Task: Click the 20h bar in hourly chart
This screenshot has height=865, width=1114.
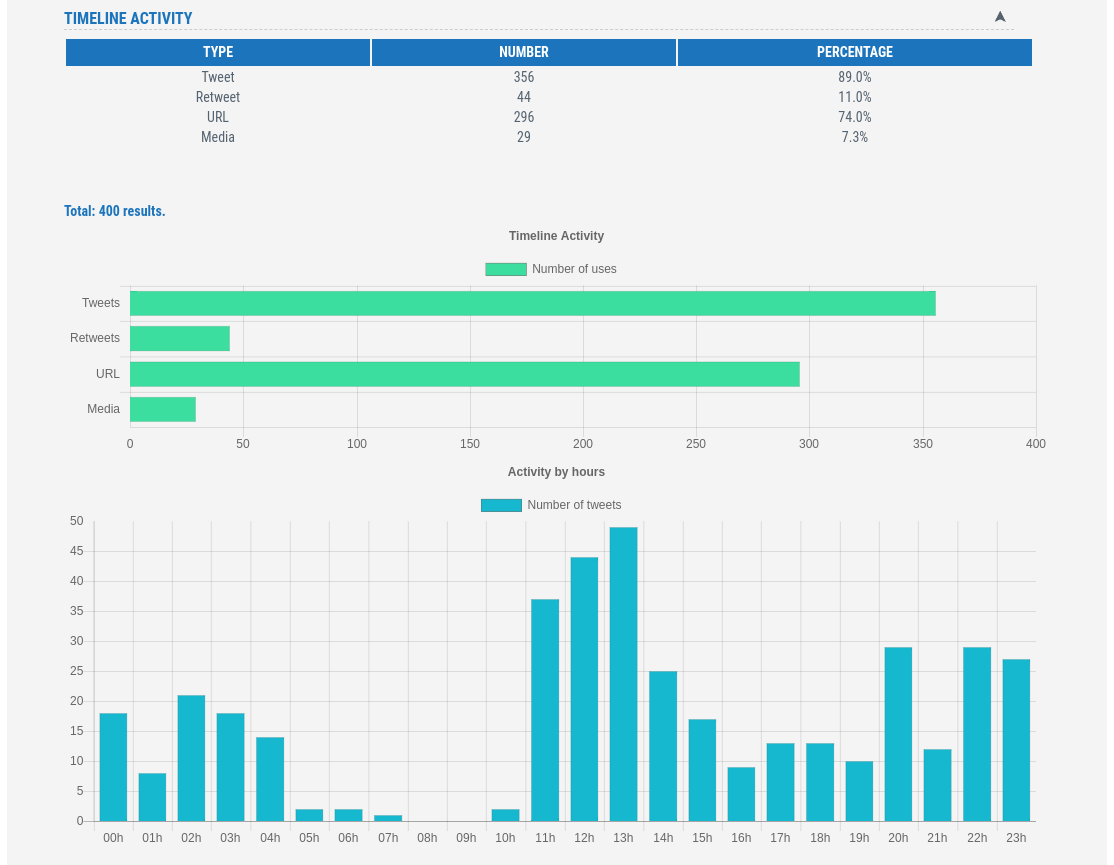Action: click(x=898, y=734)
